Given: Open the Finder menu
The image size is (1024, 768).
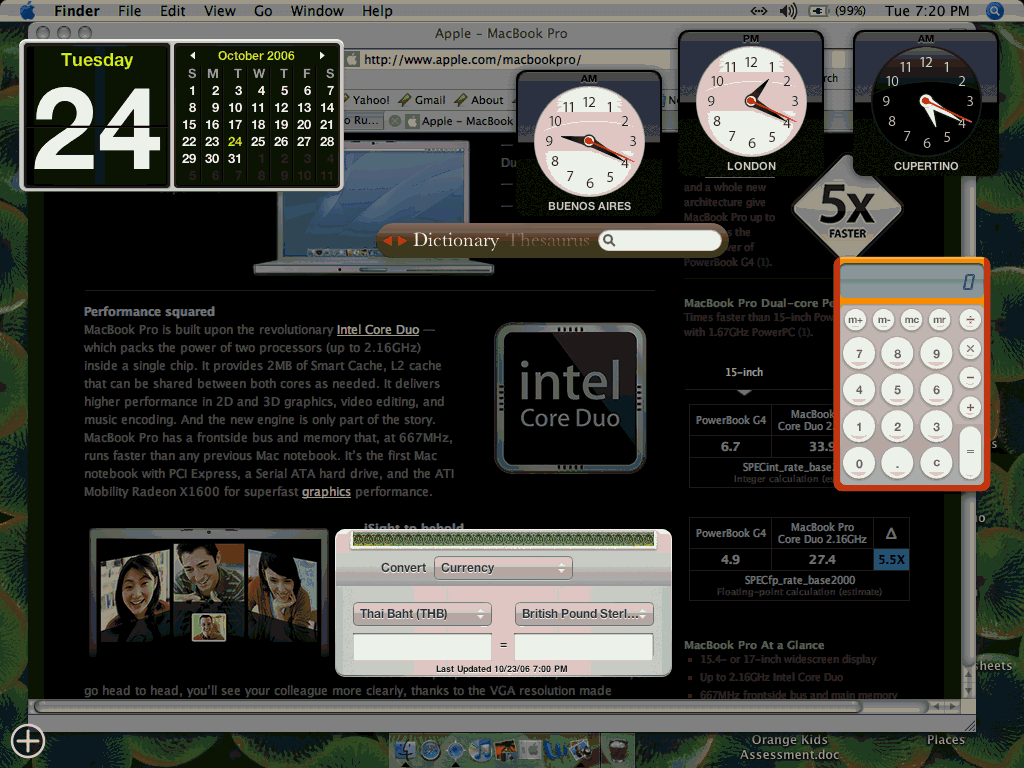Looking at the screenshot, I should point(76,10).
